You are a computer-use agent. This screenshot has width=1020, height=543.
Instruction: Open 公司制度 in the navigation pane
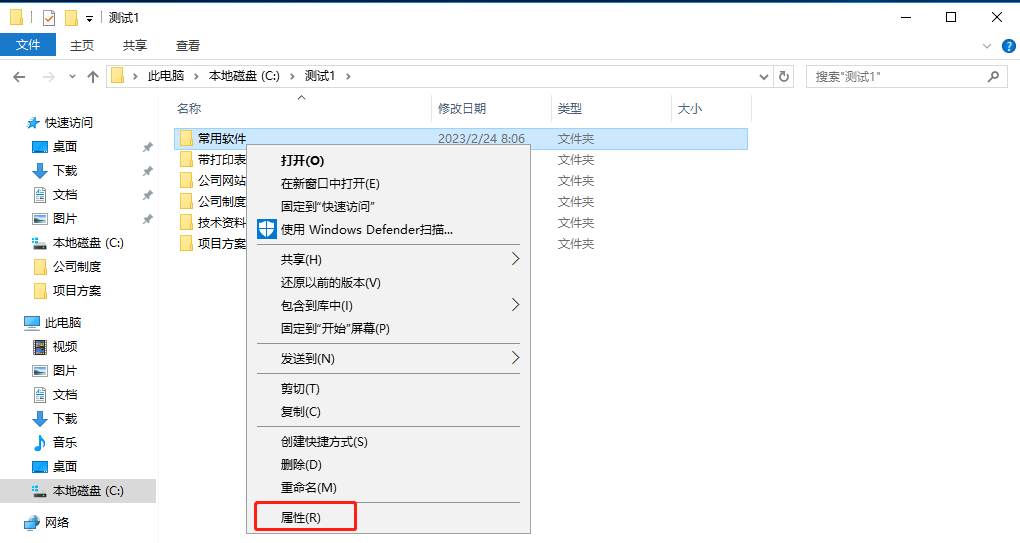[x=77, y=267]
